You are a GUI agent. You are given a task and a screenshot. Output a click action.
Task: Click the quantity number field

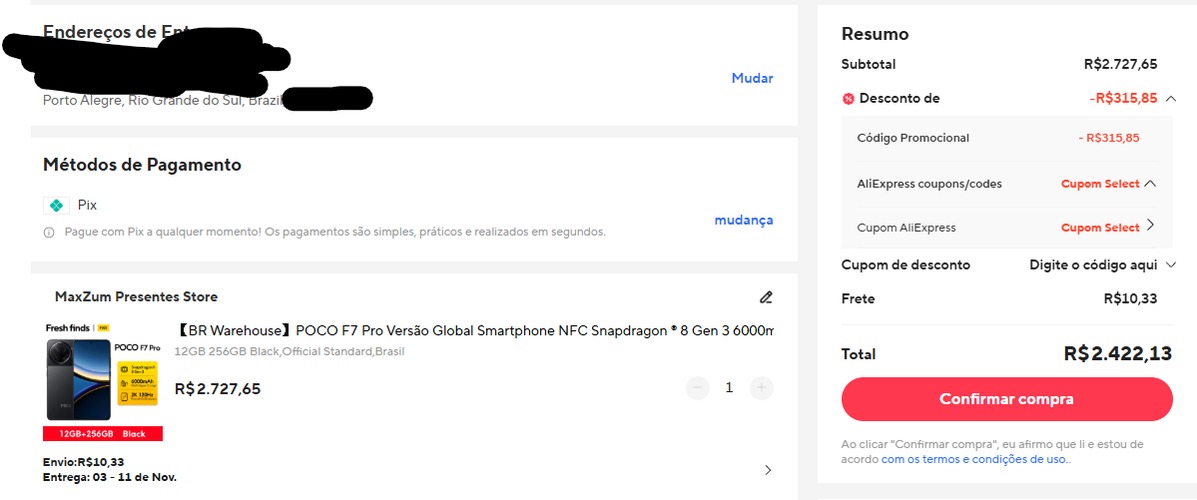(x=729, y=387)
